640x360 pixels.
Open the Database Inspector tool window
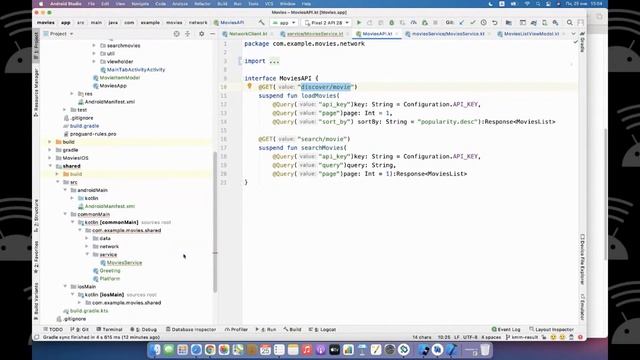tap(191, 329)
